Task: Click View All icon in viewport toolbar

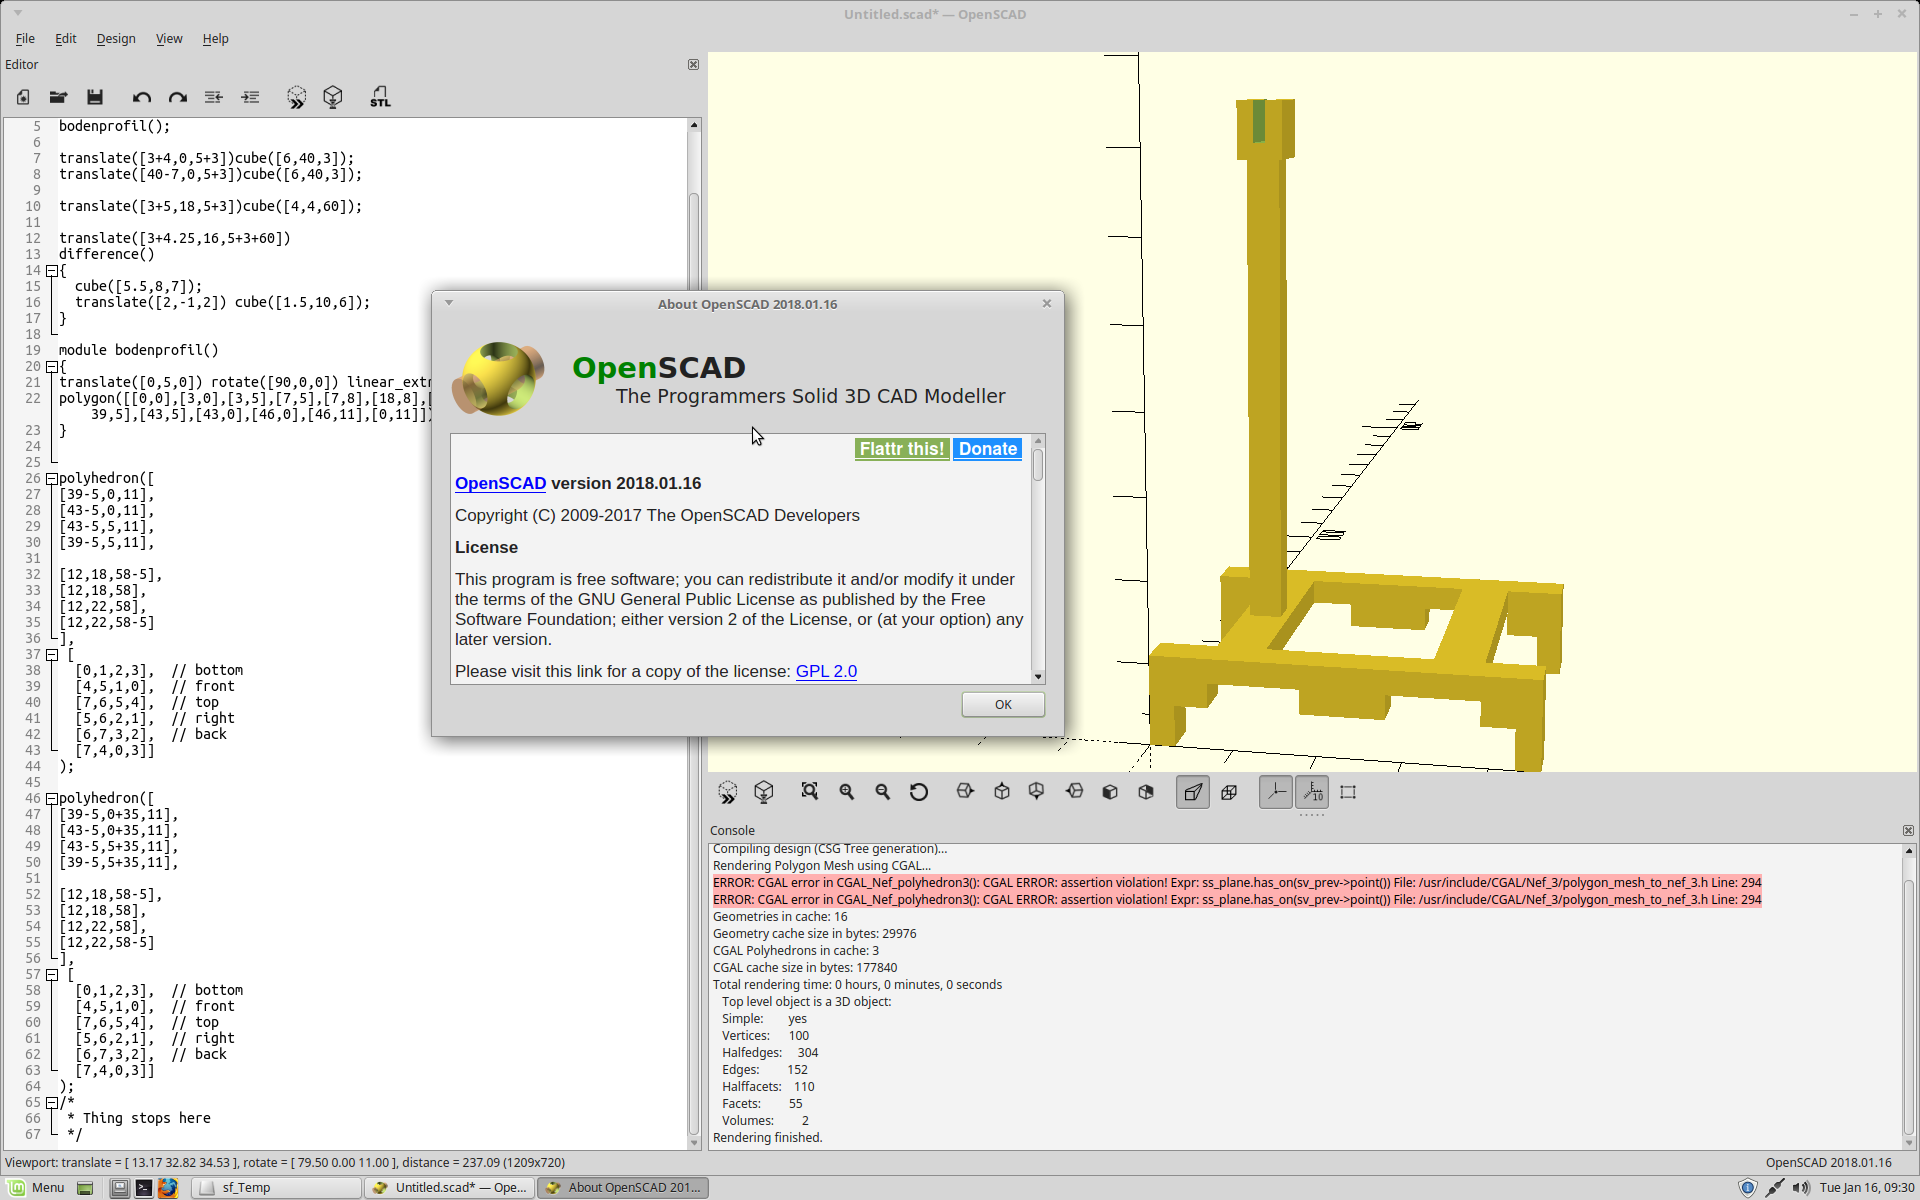Action: coord(809,792)
